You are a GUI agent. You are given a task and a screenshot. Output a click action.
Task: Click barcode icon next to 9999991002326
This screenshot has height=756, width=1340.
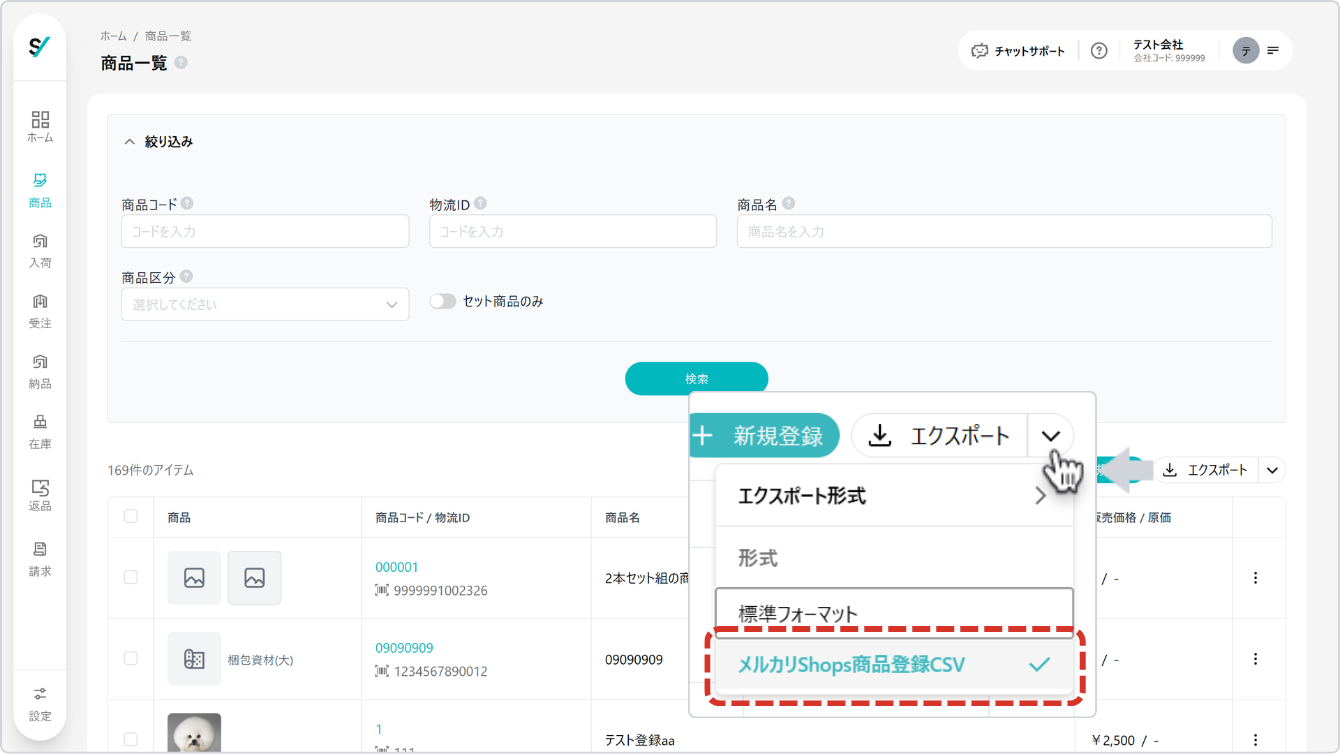coord(382,591)
